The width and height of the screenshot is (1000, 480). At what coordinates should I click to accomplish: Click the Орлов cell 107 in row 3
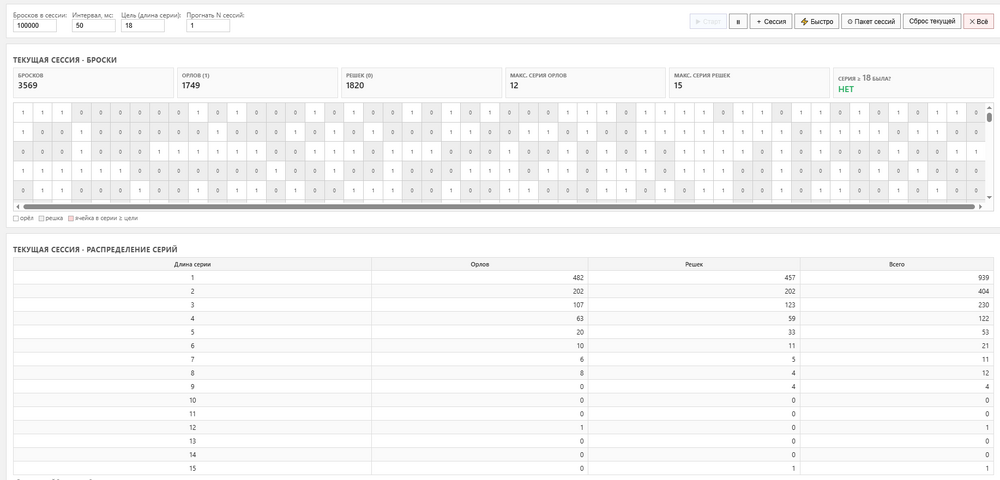480,305
